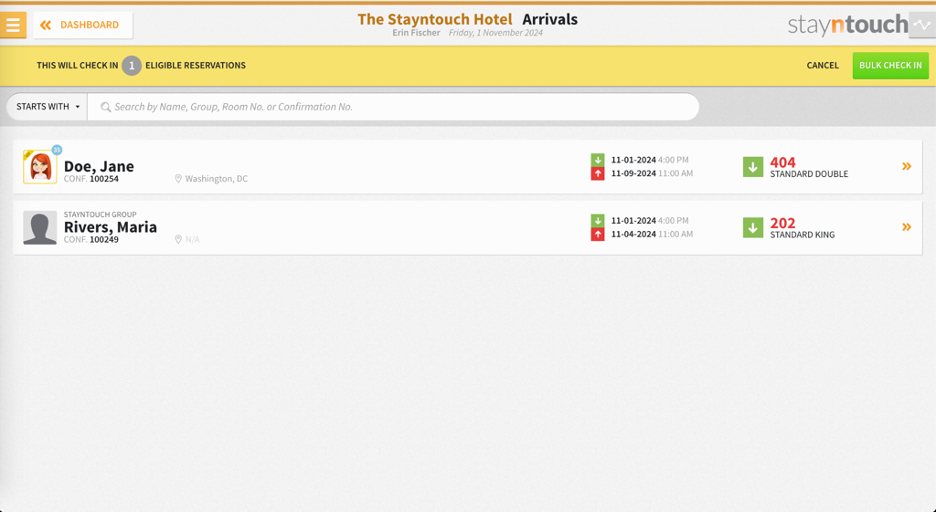Click Stayntouch Group label
The width and height of the screenshot is (936, 512).
[x=100, y=214]
